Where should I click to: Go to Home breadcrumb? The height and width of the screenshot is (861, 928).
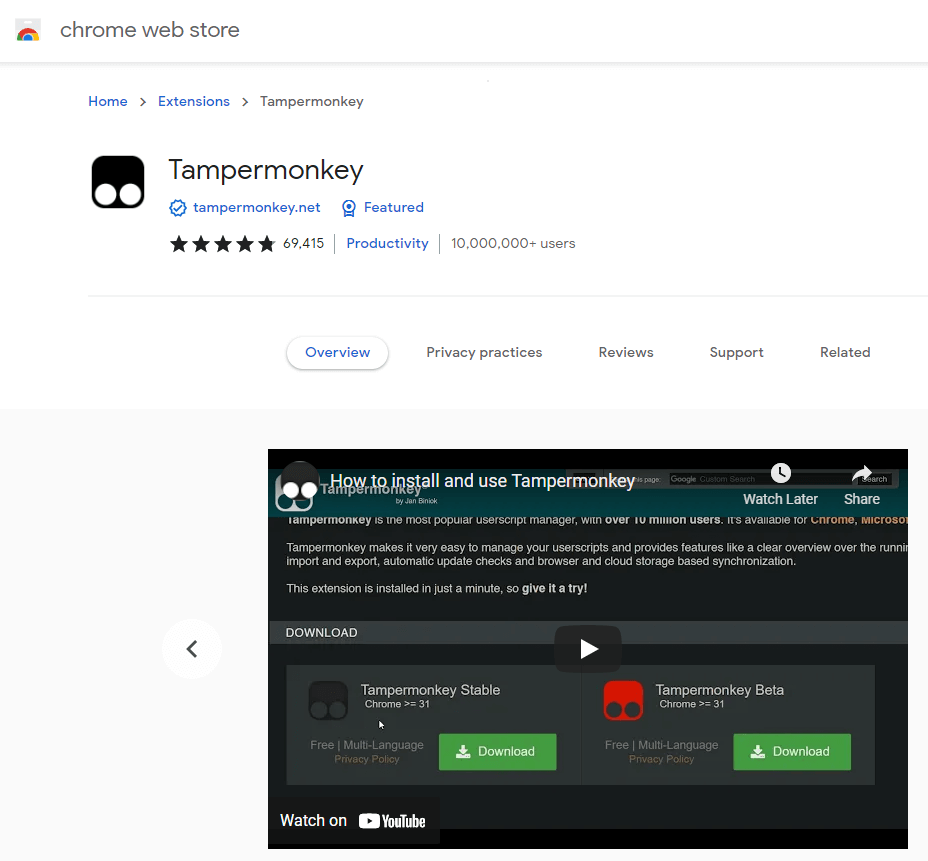[x=108, y=101]
